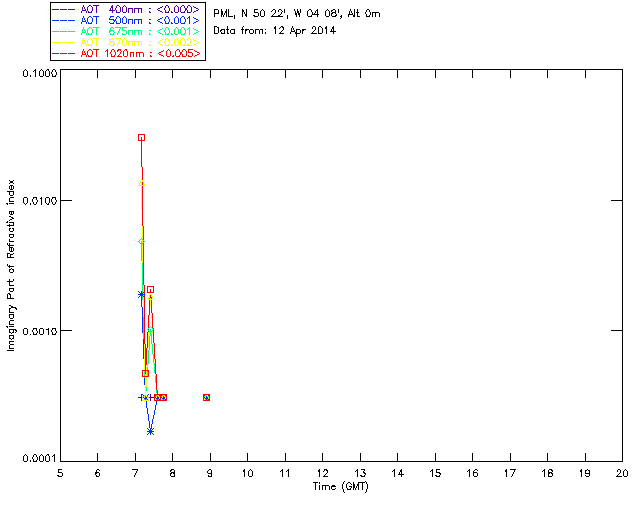Click the 0.0010 y-axis tick label
This screenshot has height=512, width=640.
point(39,331)
